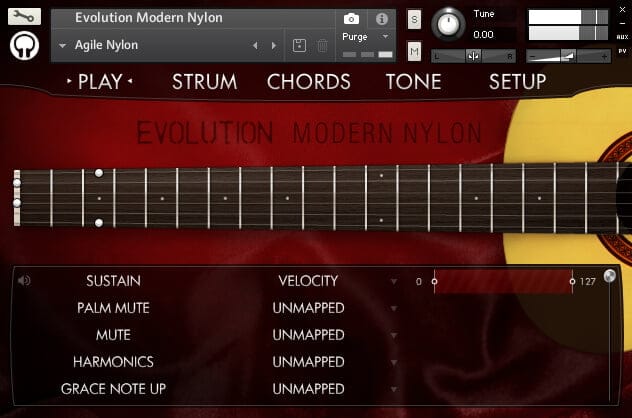
Task: Go to previous snapshot arrow
Action: pyautogui.click(x=255, y=46)
